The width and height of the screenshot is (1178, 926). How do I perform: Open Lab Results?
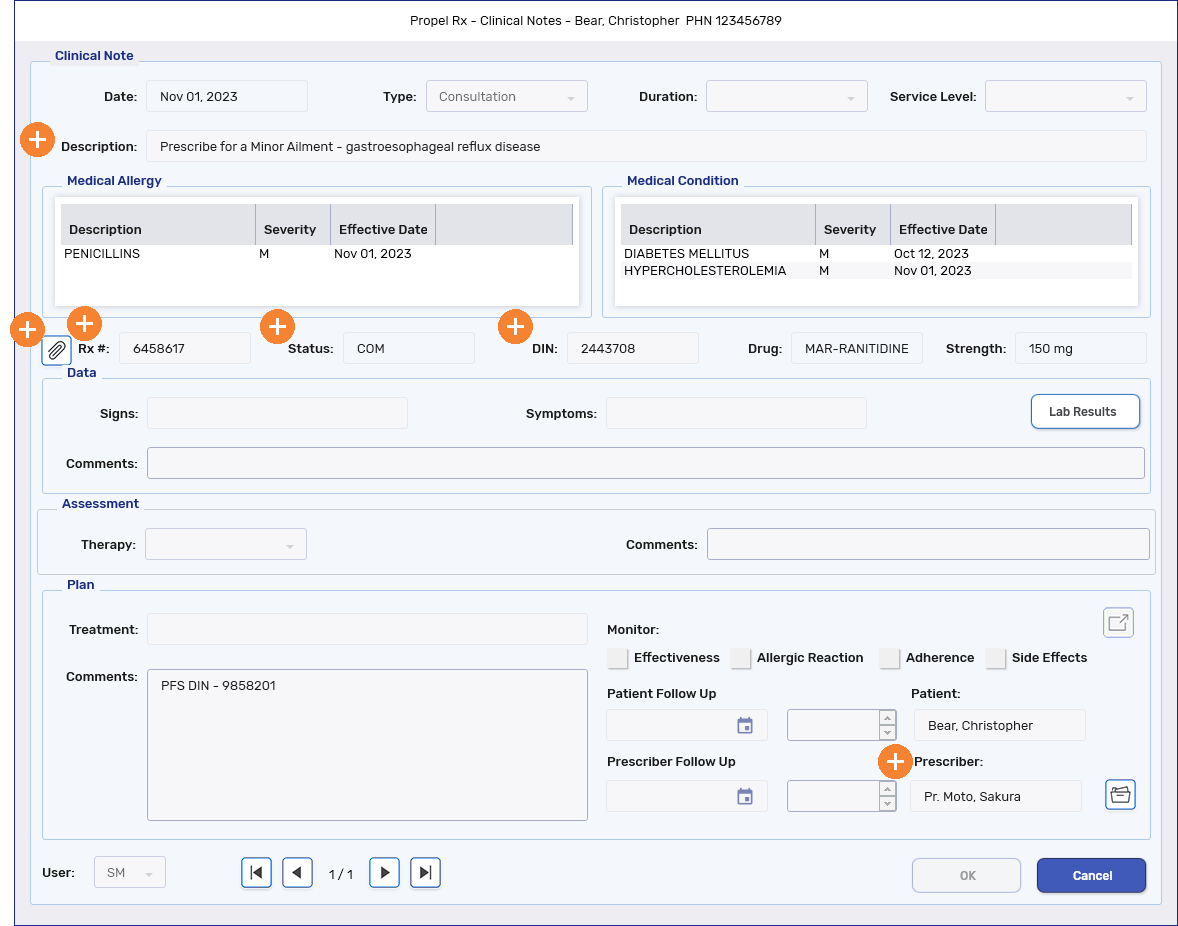click(x=1085, y=411)
